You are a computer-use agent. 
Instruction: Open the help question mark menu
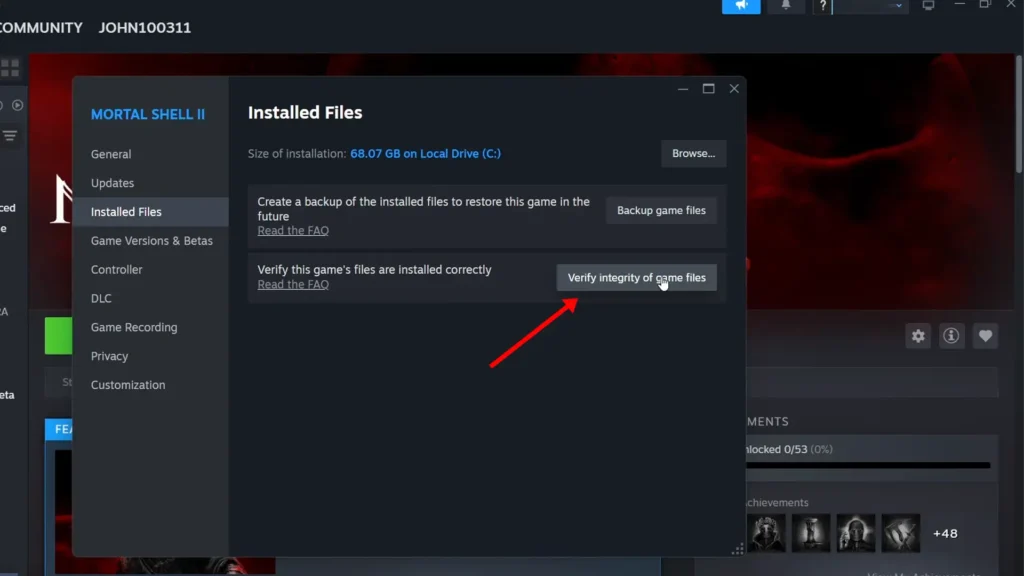[823, 6]
